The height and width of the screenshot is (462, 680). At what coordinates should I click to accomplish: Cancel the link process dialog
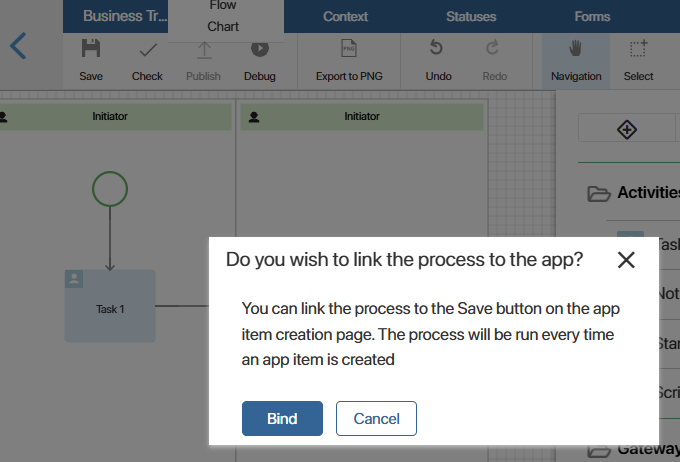376,419
